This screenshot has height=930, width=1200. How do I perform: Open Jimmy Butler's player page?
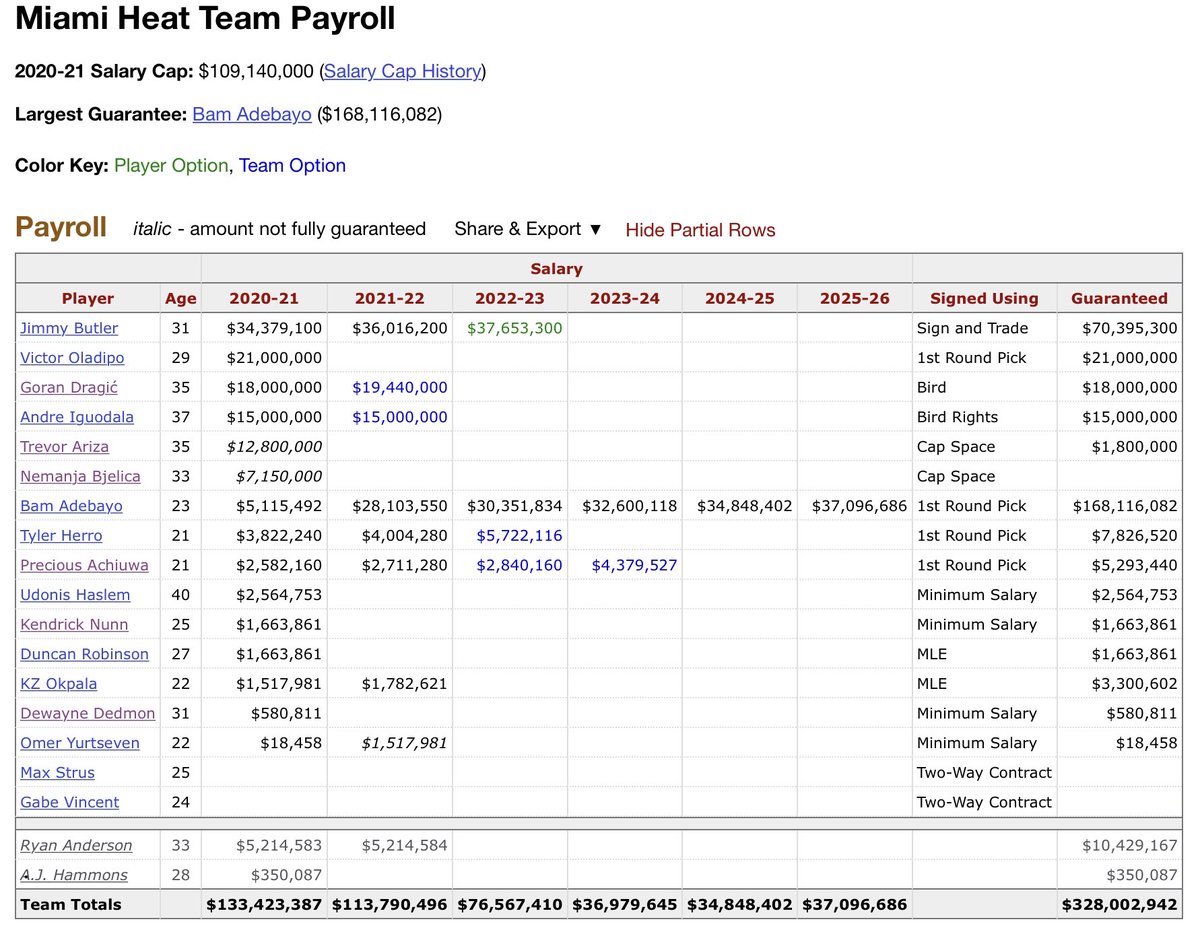pyautogui.click(x=69, y=328)
